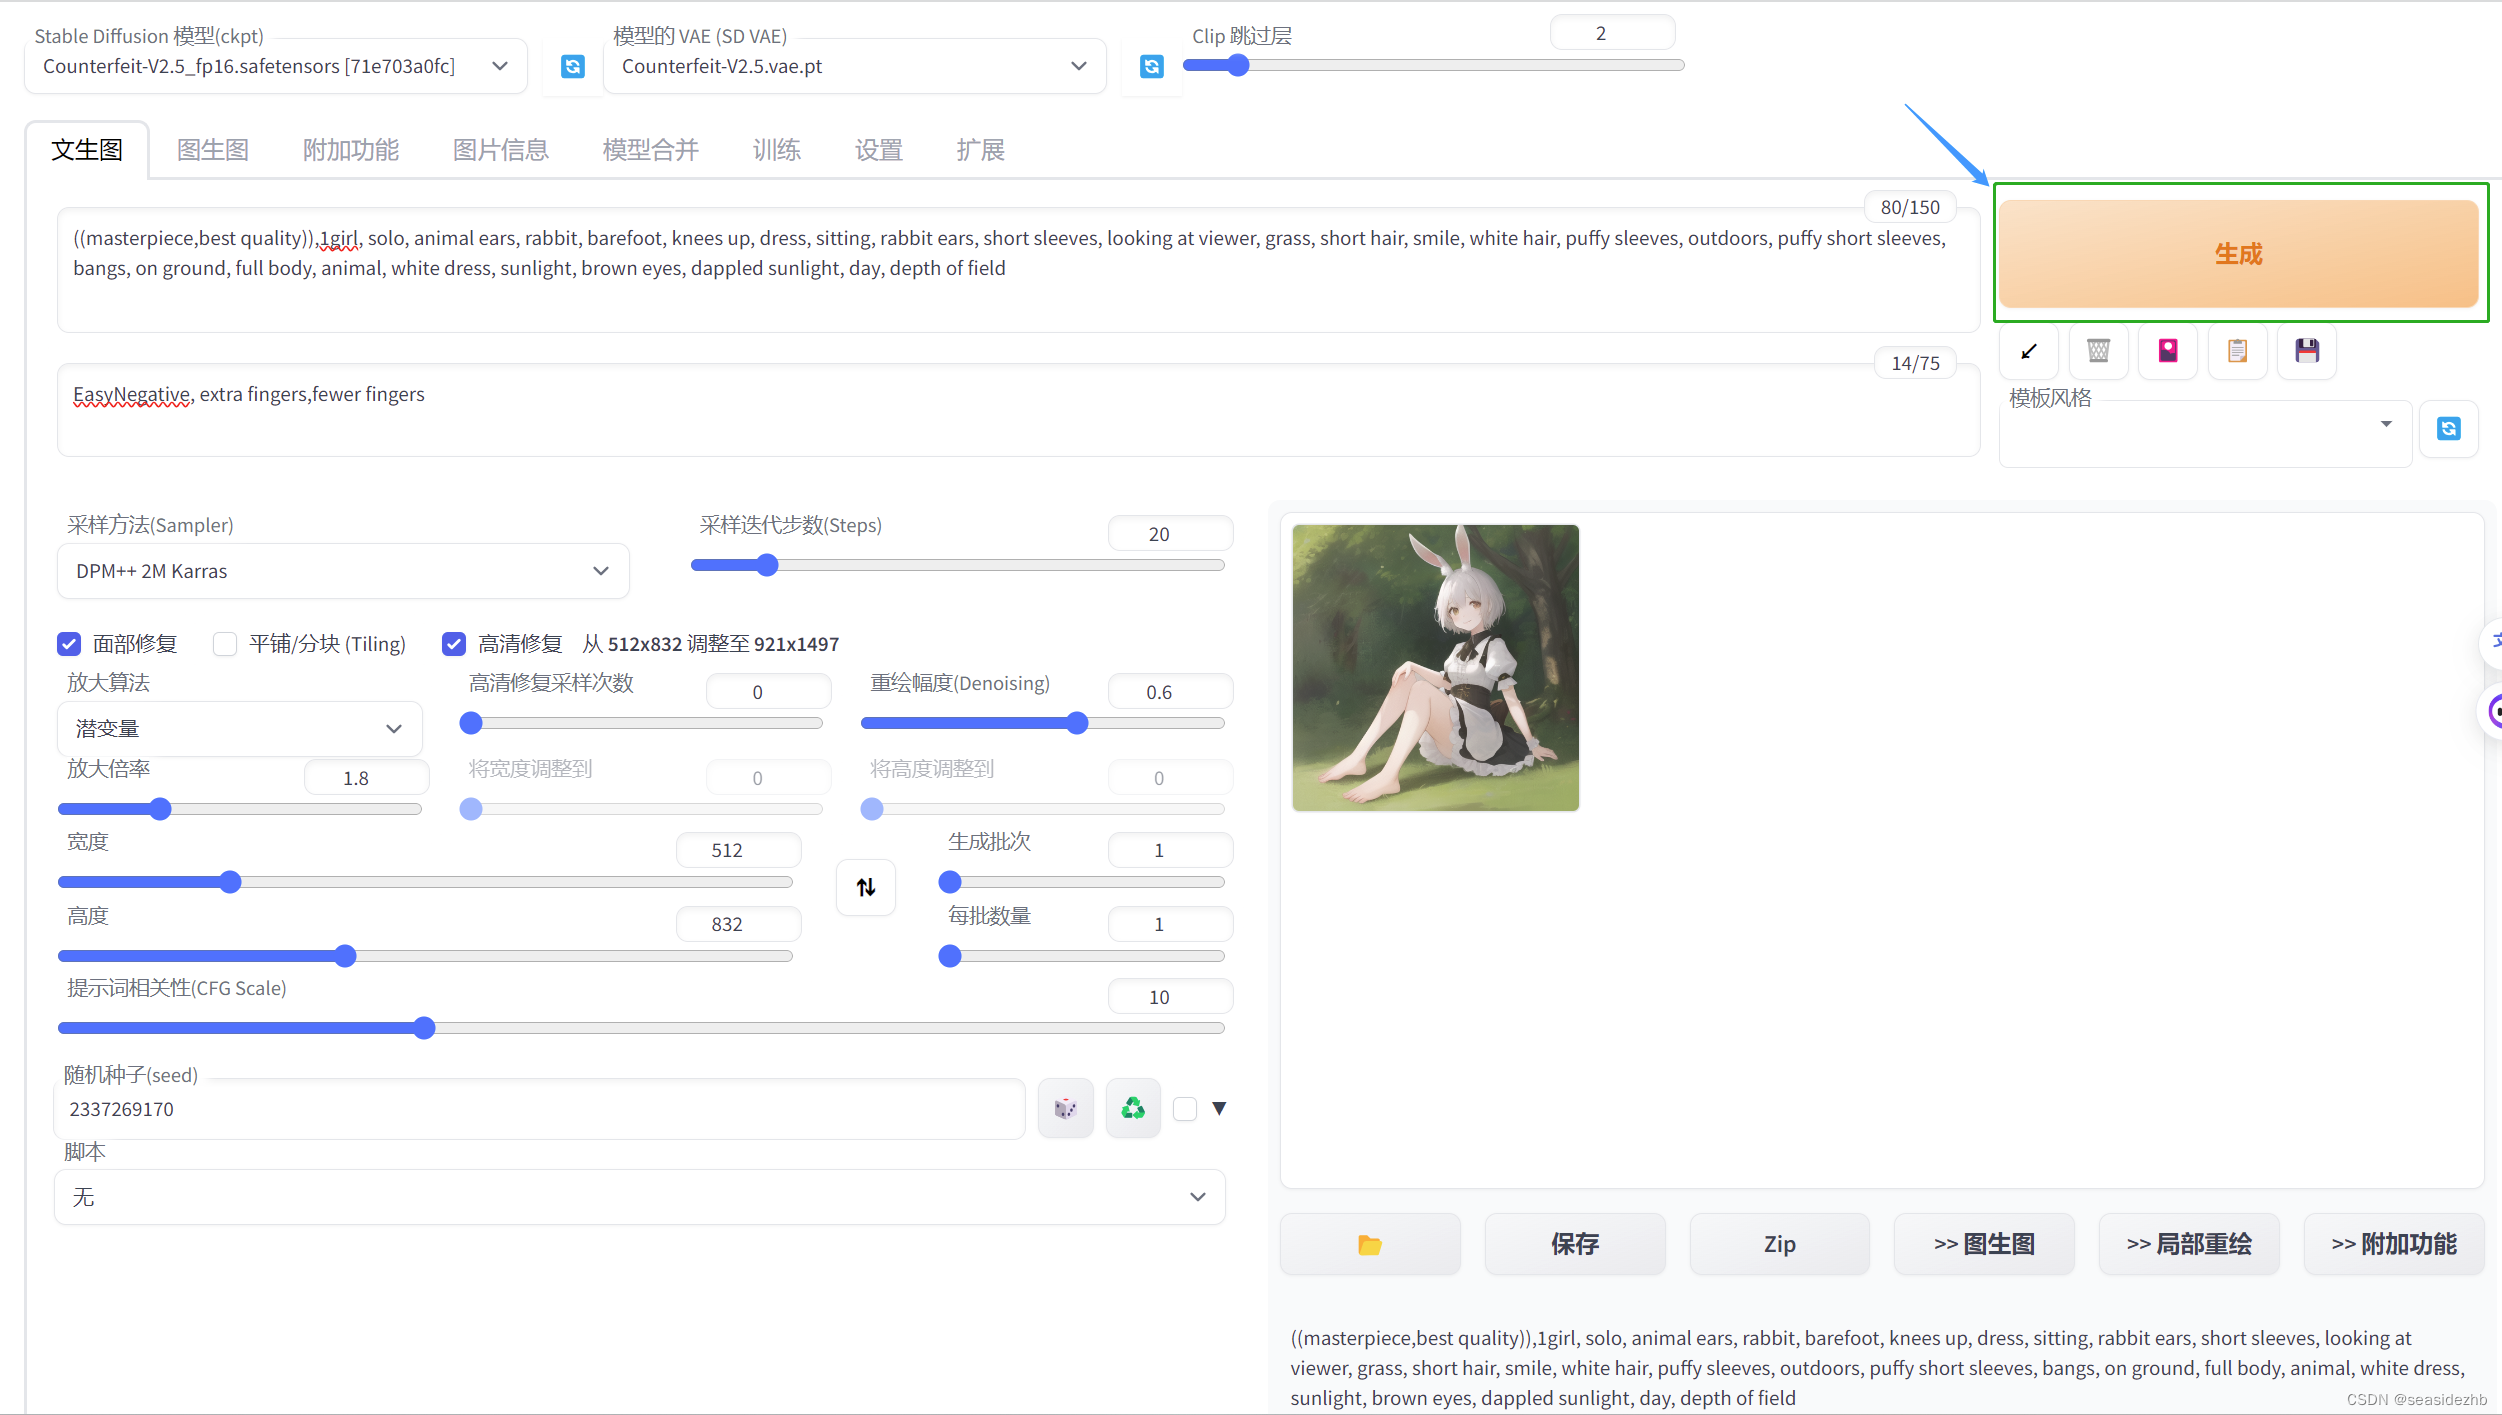The height and width of the screenshot is (1415, 2502).
Task: Adjust the 宽度 width slider
Action: click(425, 882)
